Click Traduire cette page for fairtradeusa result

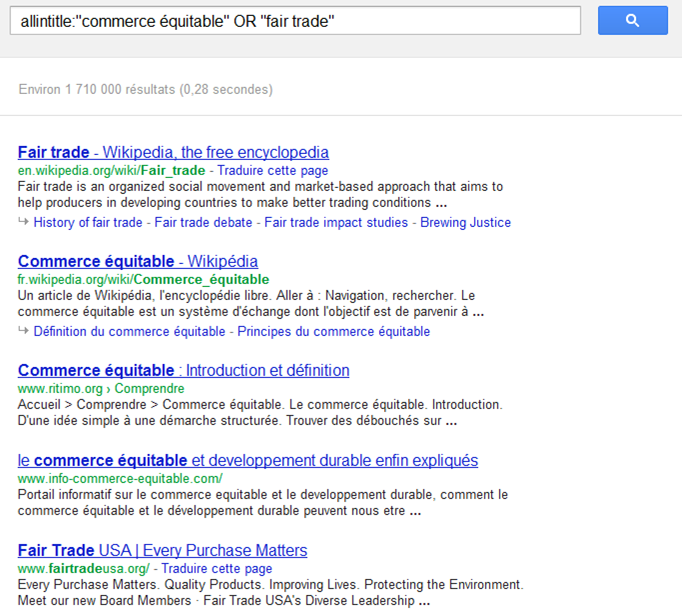(x=217, y=568)
